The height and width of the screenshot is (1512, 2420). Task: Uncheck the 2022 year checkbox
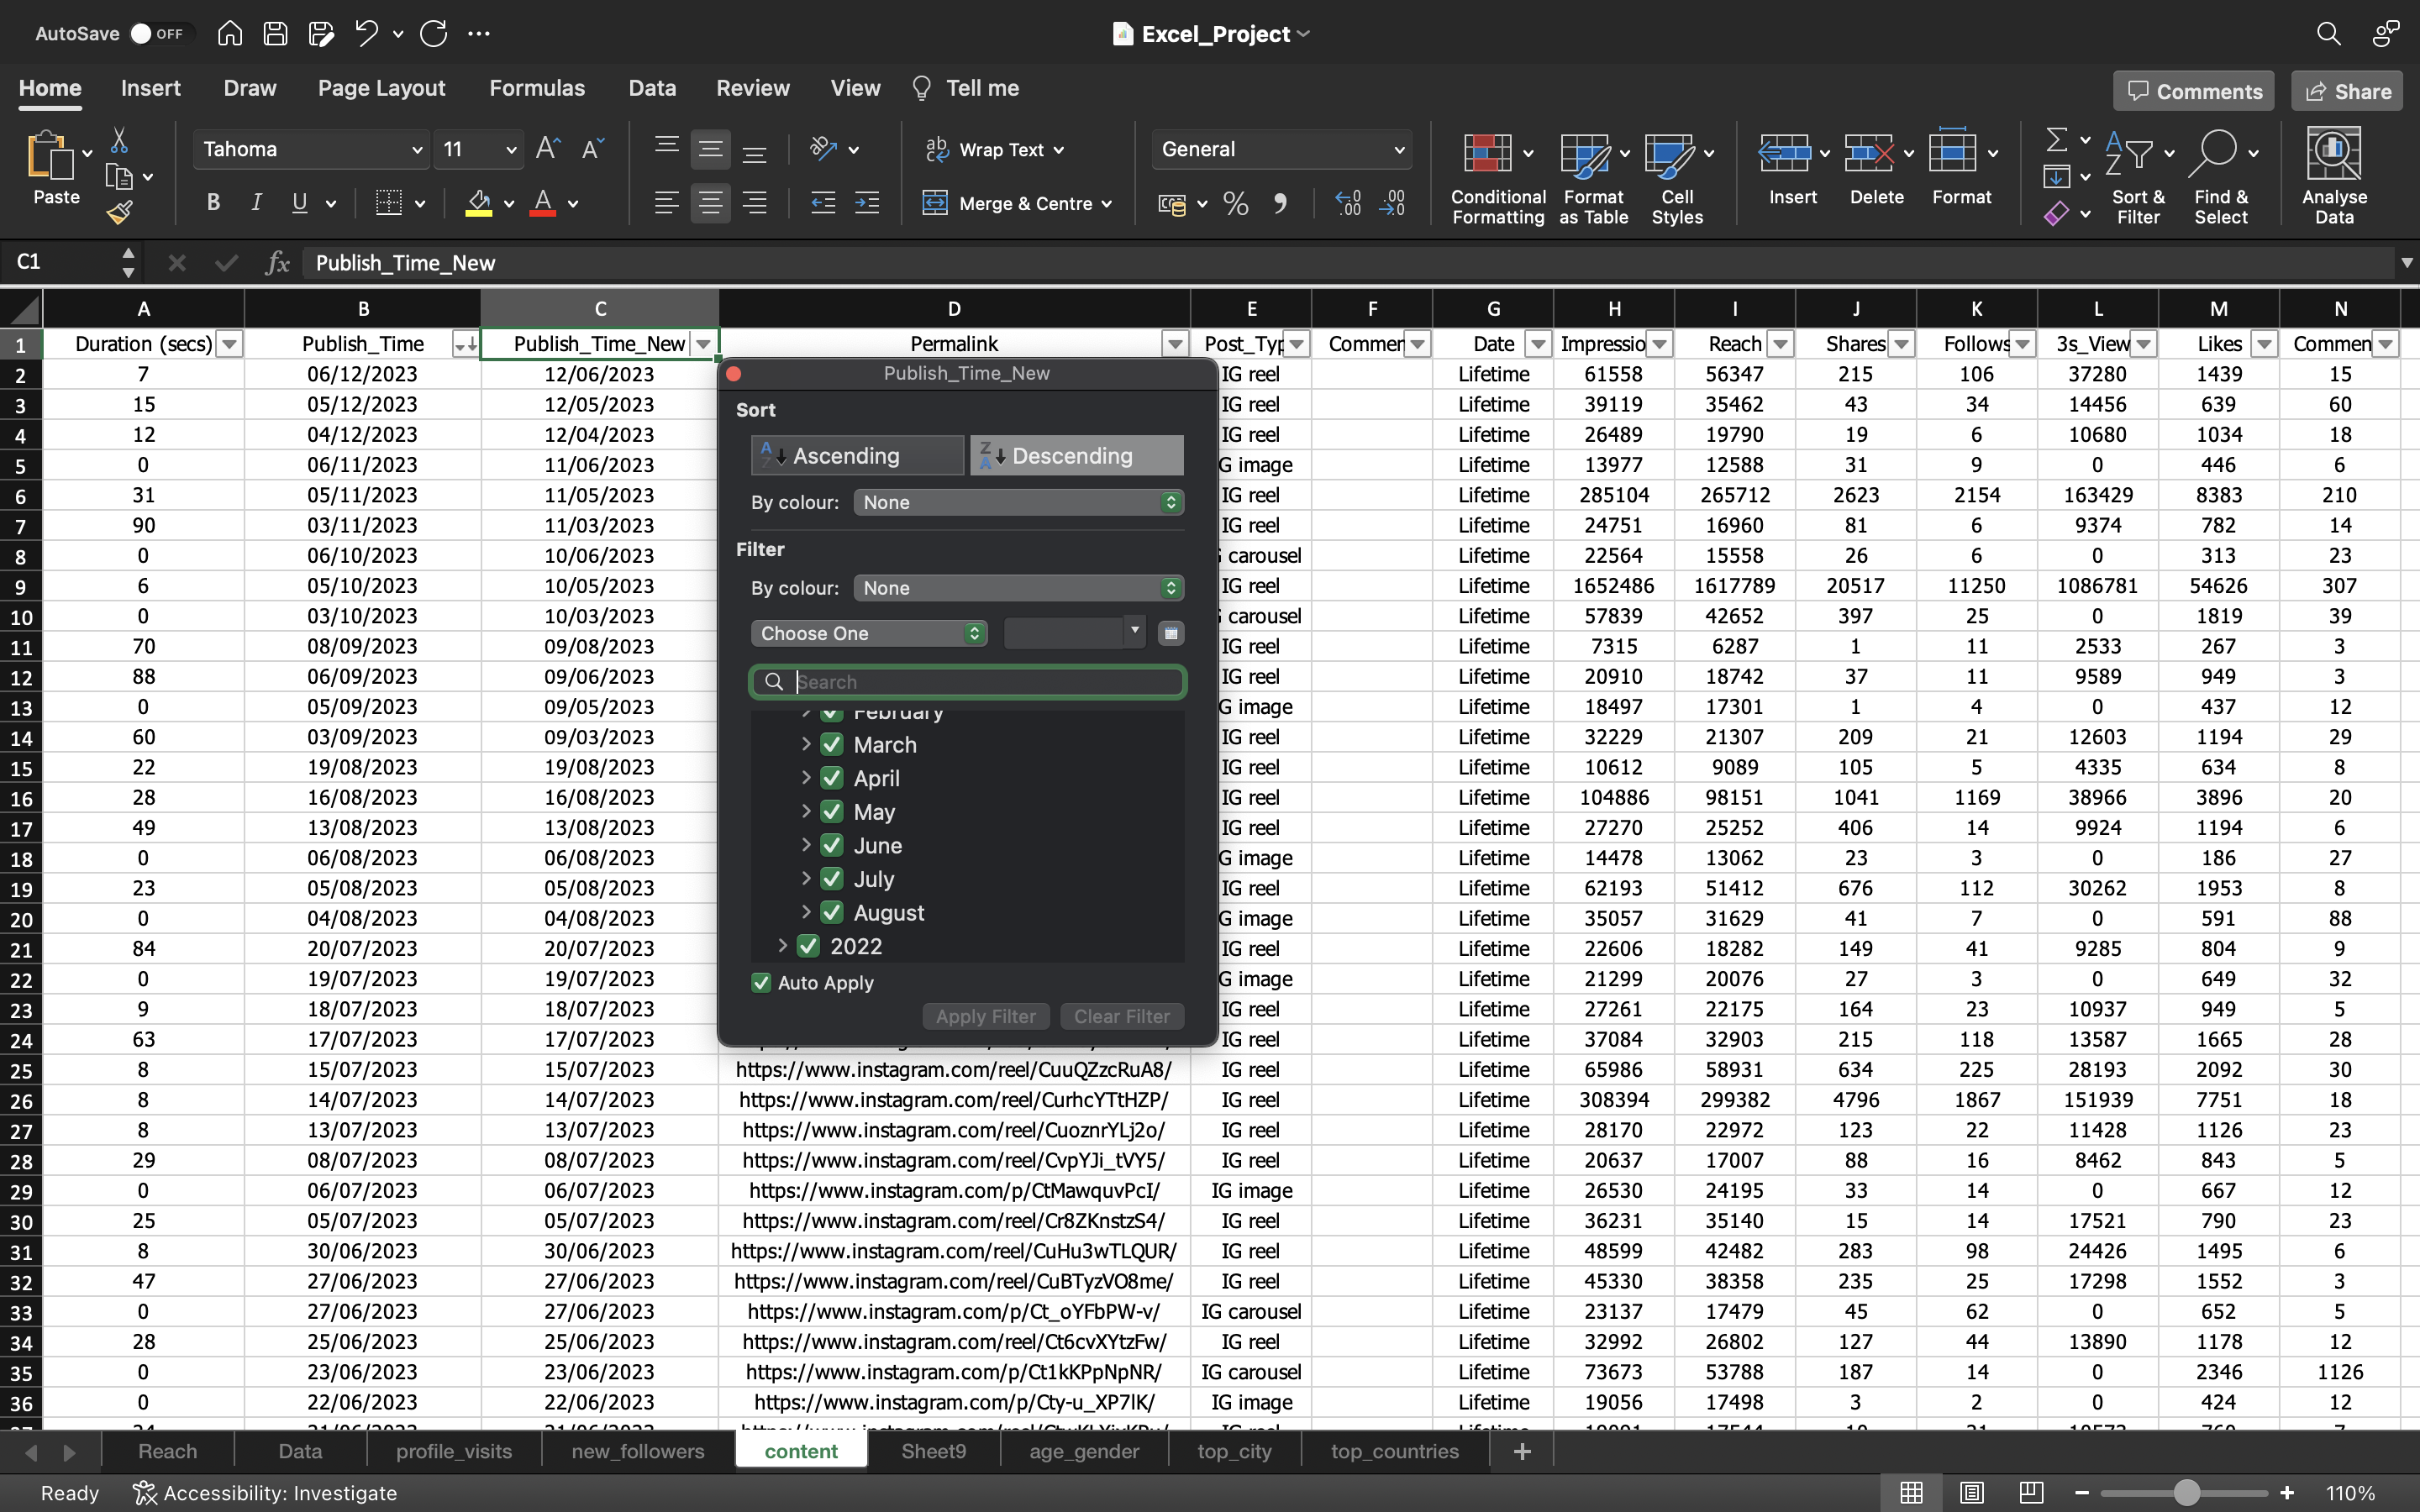pyautogui.click(x=808, y=946)
